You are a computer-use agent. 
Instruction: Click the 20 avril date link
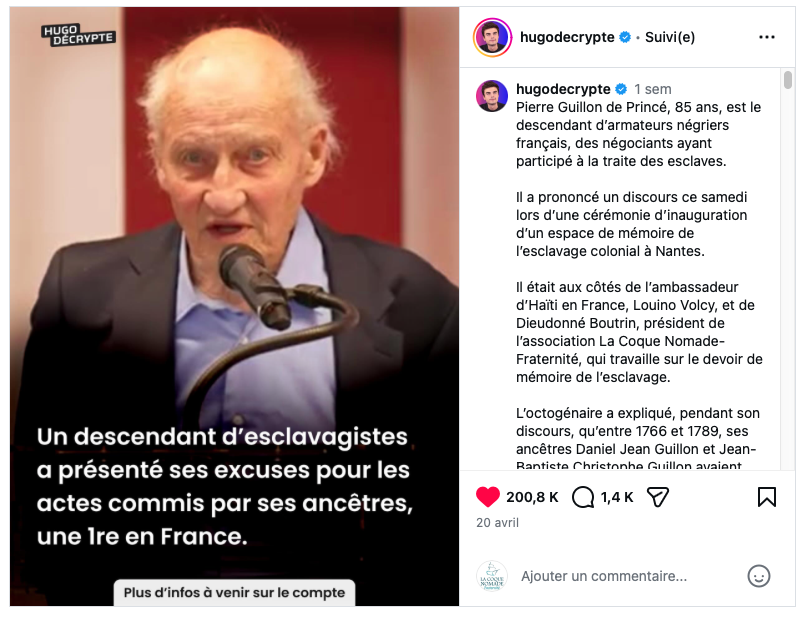(x=497, y=523)
